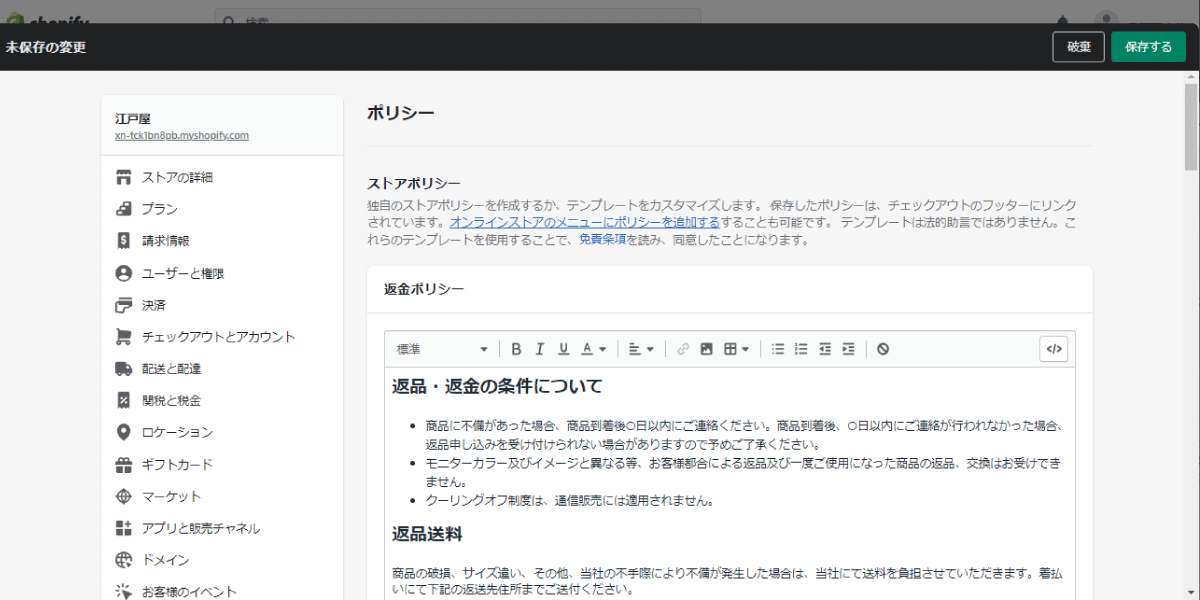Screen dimensions: 1200x600
Task: Click the Bold formatting icon
Action: coord(516,349)
